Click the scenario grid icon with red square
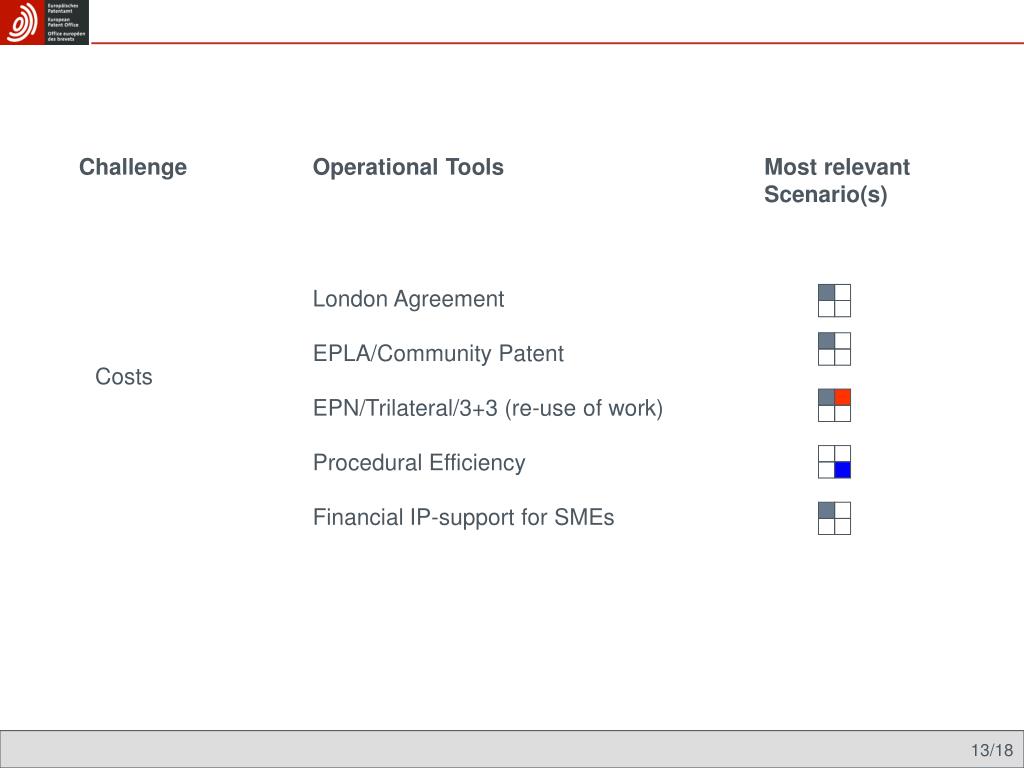Image resolution: width=1024 pixels, height=768 pixels. pyautogui.click(x=834, y=405)
